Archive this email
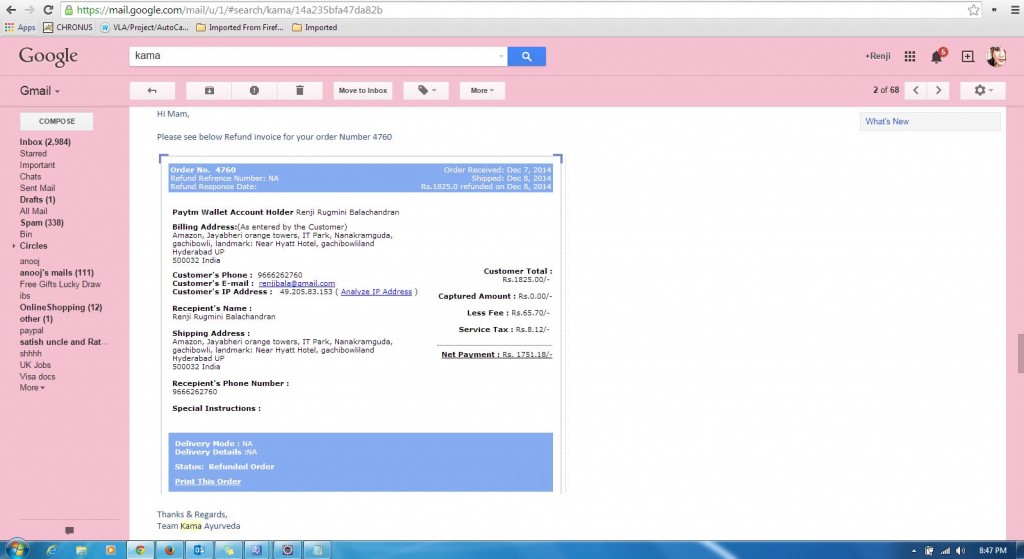Image resolution: width=1024 pixels, height=559 pixels. click(209, 91)
